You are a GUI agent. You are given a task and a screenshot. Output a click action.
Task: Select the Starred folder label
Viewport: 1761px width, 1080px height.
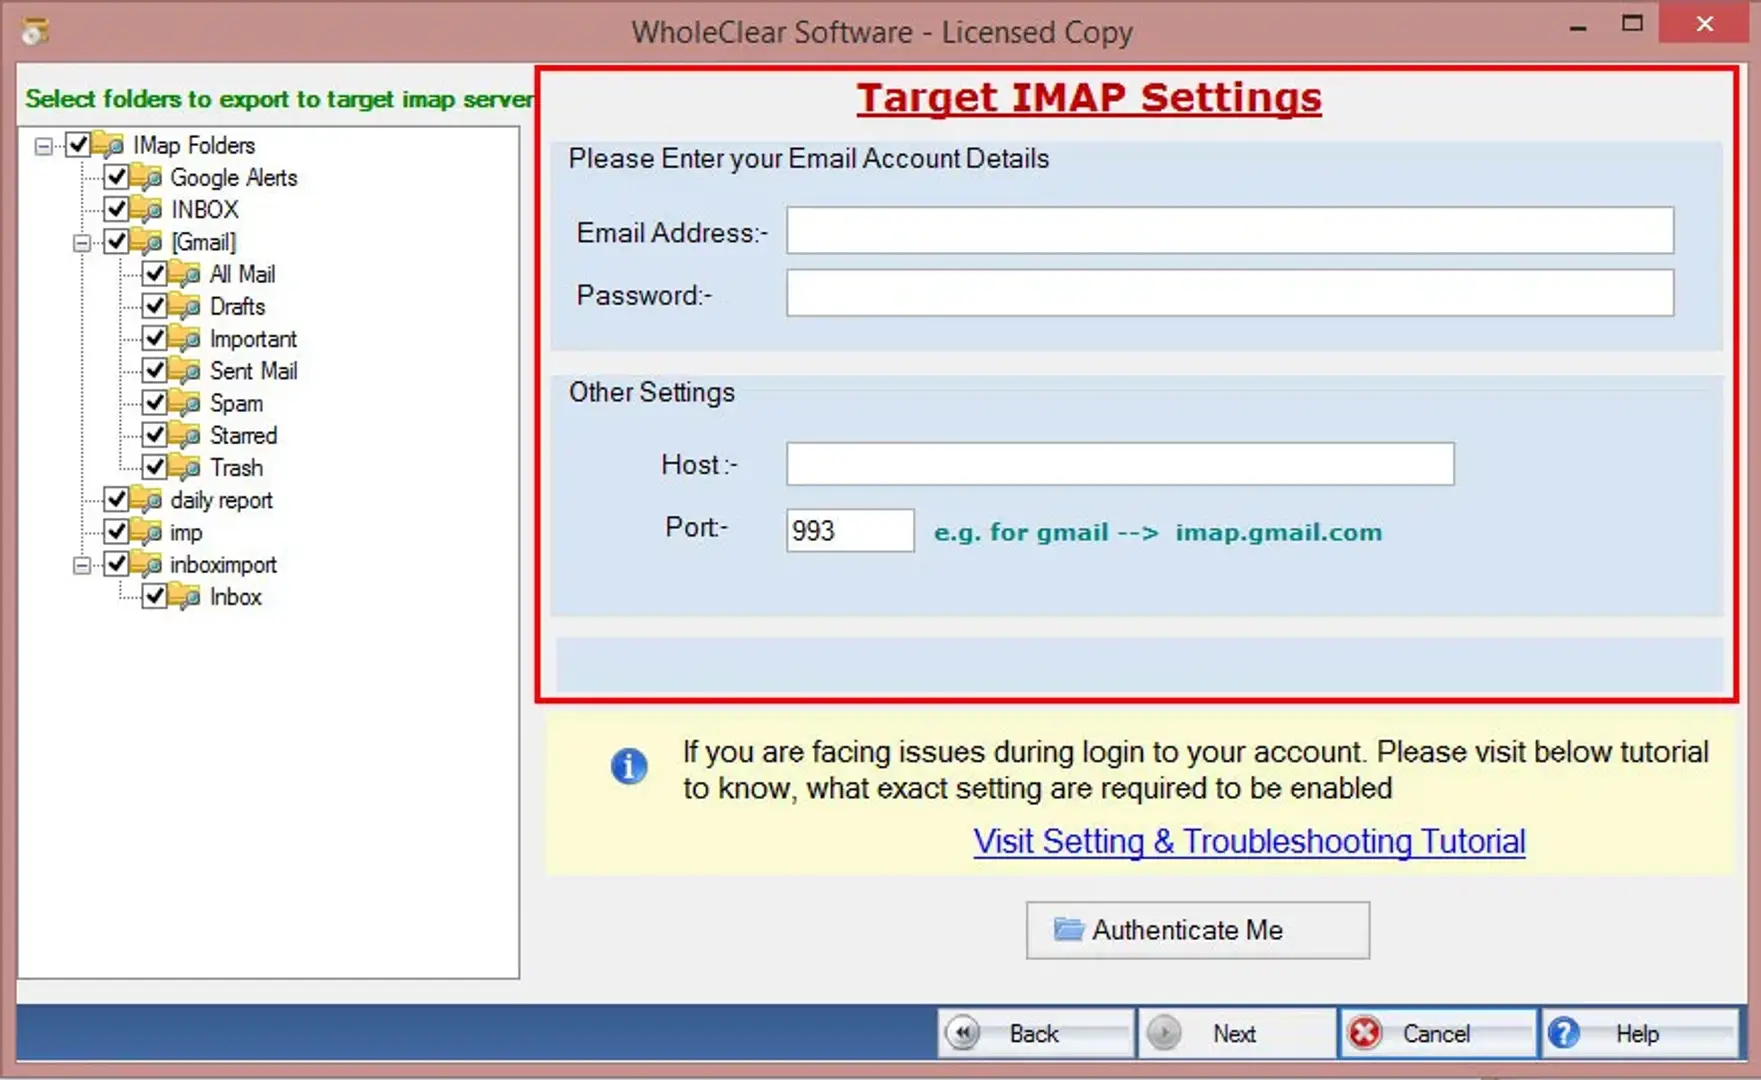click(243, 436)
